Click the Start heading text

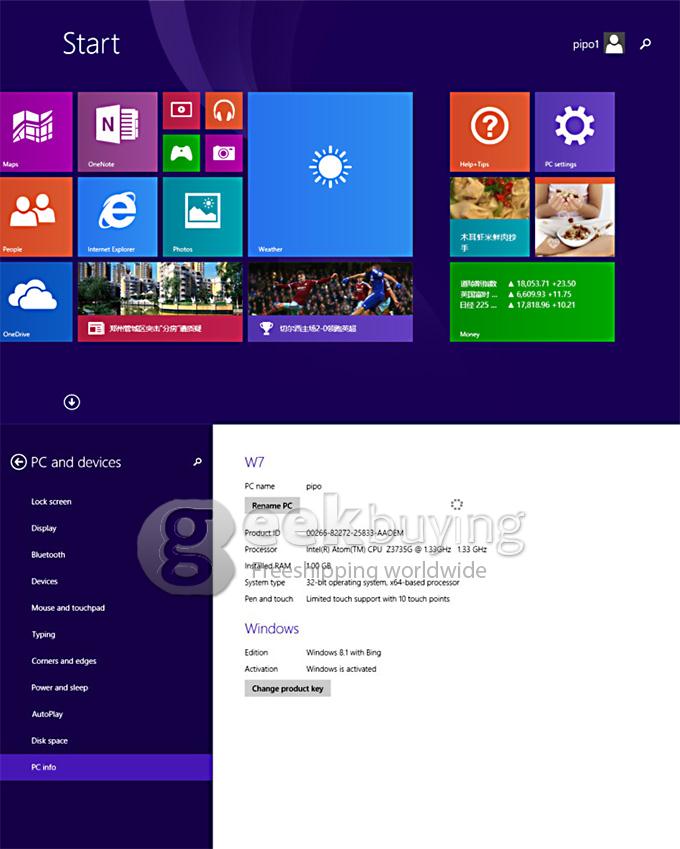pyautogui.click(x=91, y=43)
